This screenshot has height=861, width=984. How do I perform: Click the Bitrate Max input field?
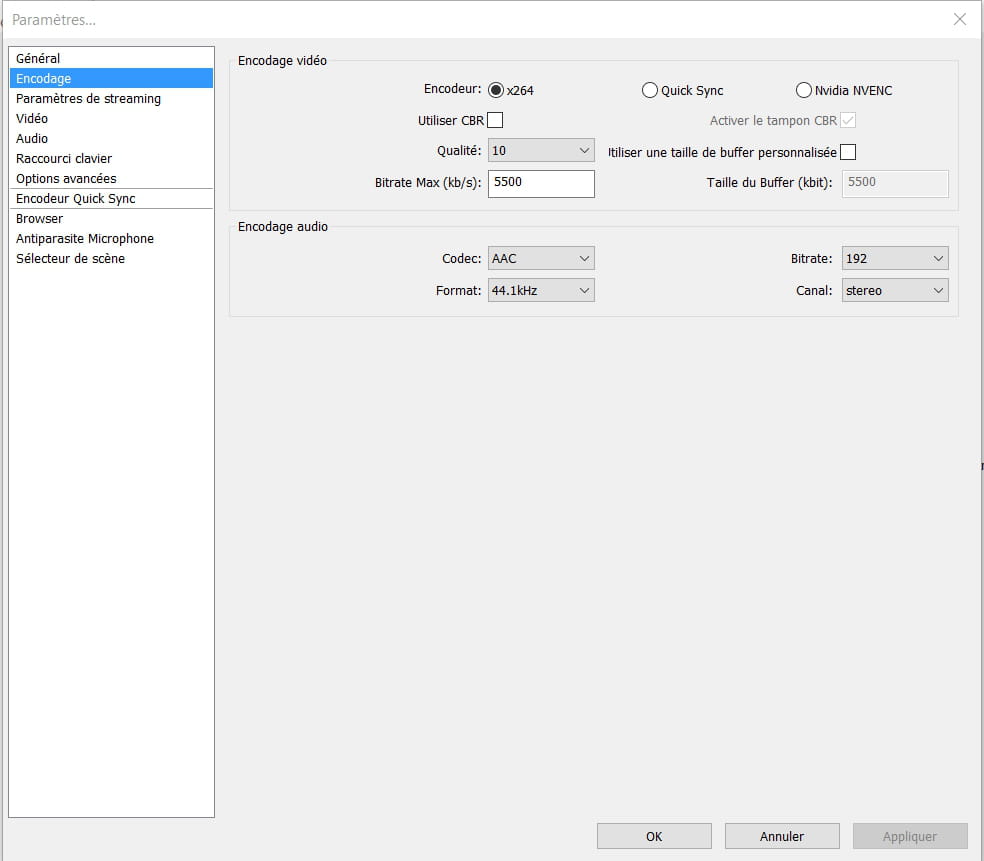point(541,183)
